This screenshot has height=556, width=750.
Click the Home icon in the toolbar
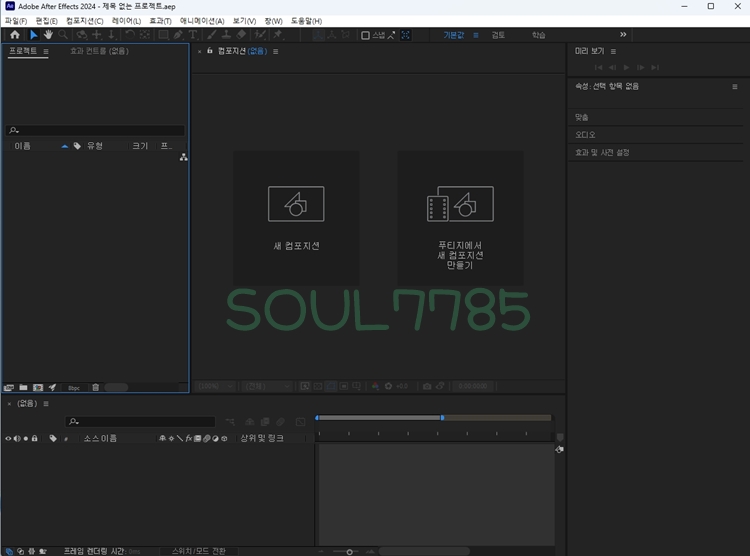(x=14, y=35)
